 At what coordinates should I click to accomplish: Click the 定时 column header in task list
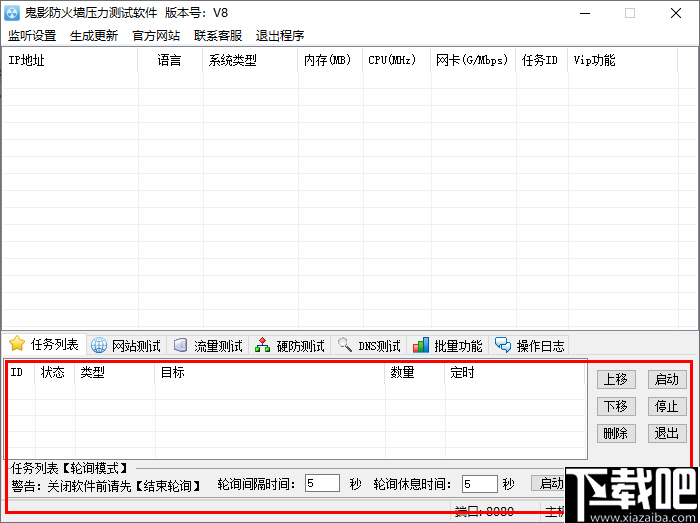click(x=514, y=373)
